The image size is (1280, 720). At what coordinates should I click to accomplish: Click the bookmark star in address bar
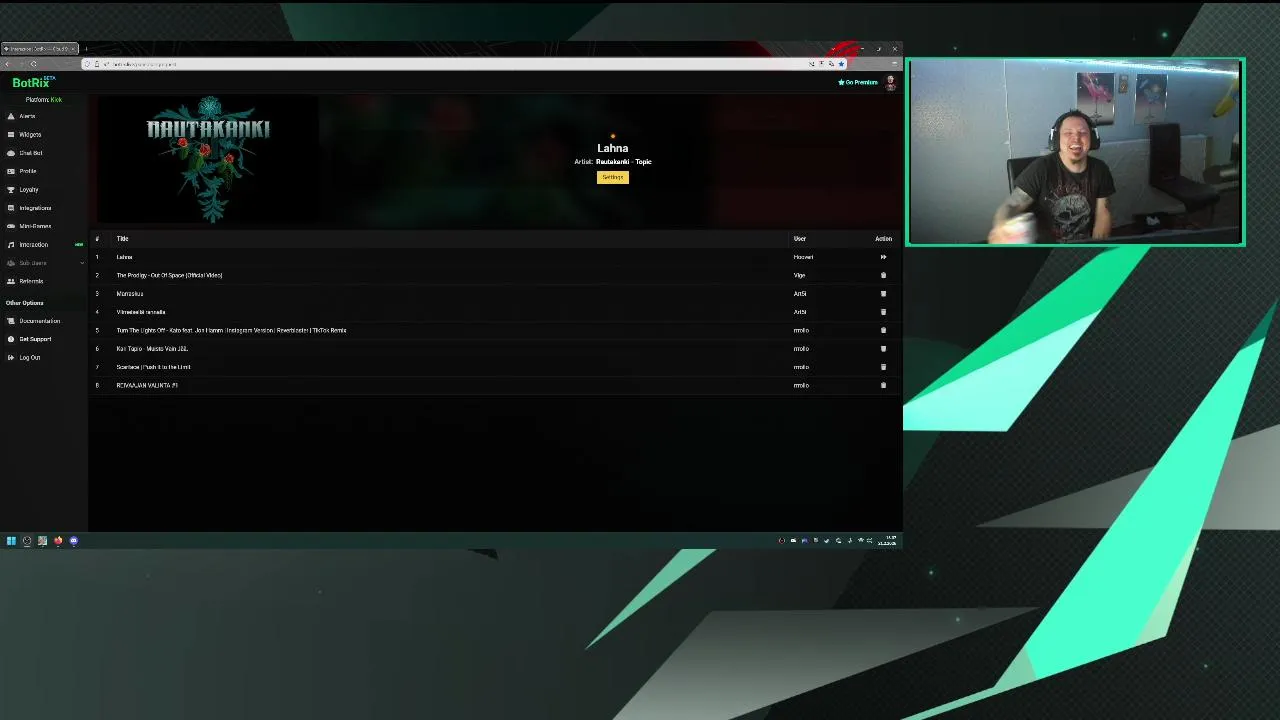click(841, 64)
